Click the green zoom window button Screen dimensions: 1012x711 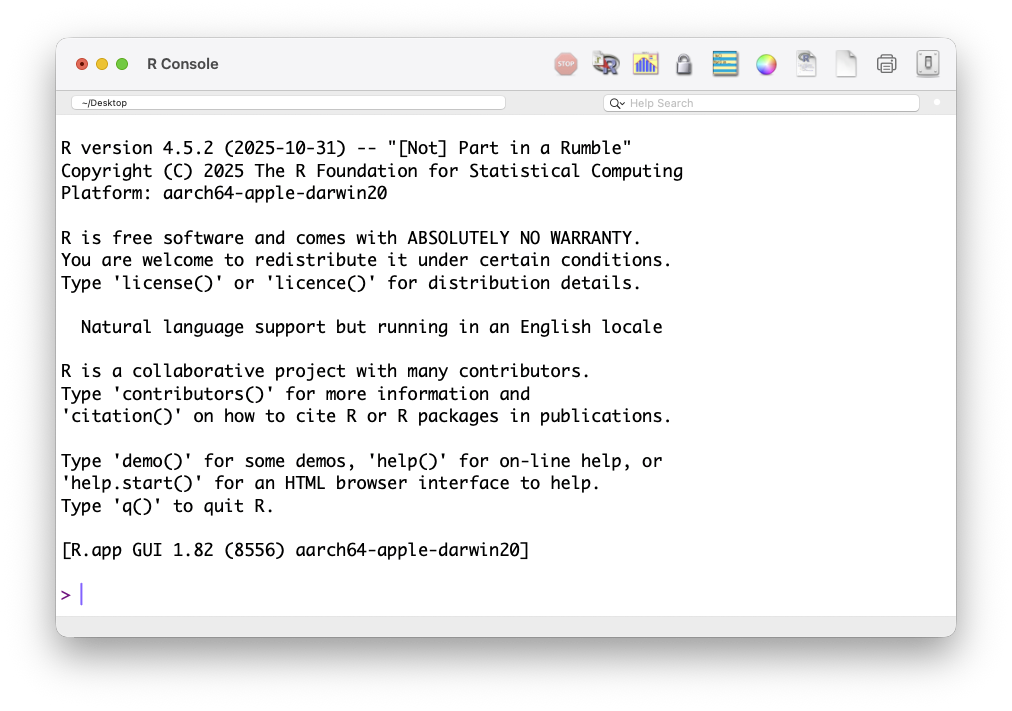122,64
